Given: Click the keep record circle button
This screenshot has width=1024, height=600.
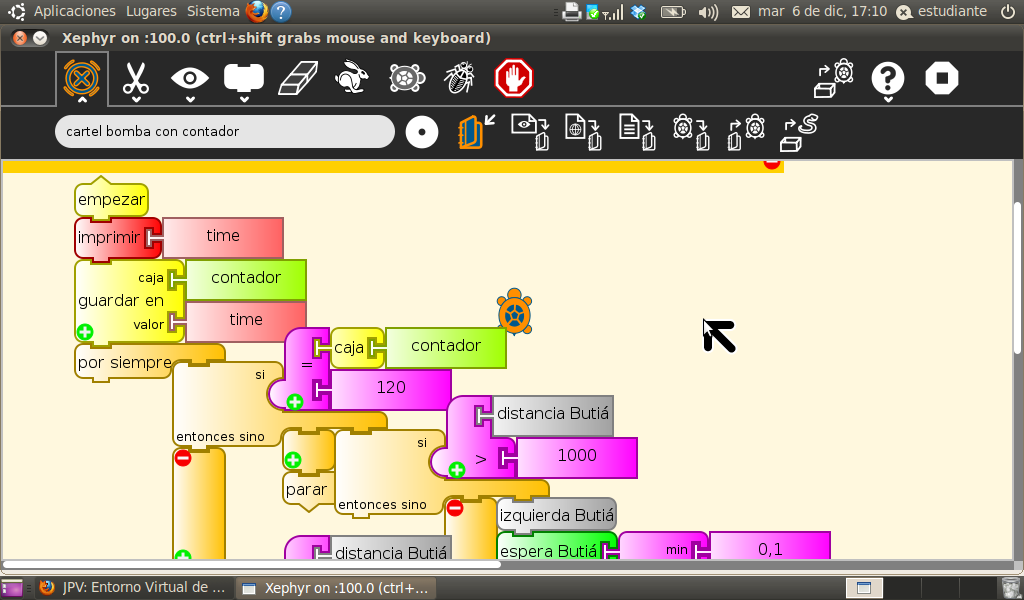Looking at the screenshot, I should tap(422, 132).
